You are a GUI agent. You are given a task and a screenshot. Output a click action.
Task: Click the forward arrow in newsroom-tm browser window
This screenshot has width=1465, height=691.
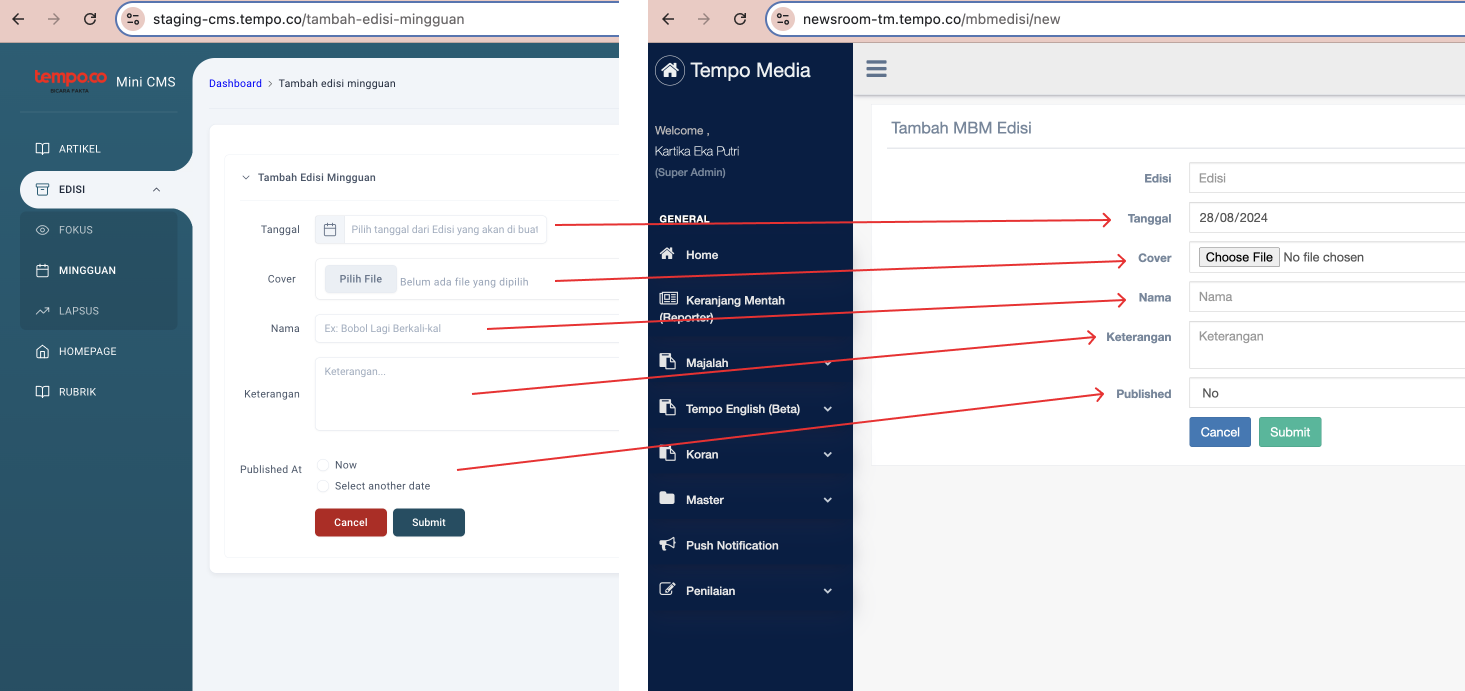point(704,19)
